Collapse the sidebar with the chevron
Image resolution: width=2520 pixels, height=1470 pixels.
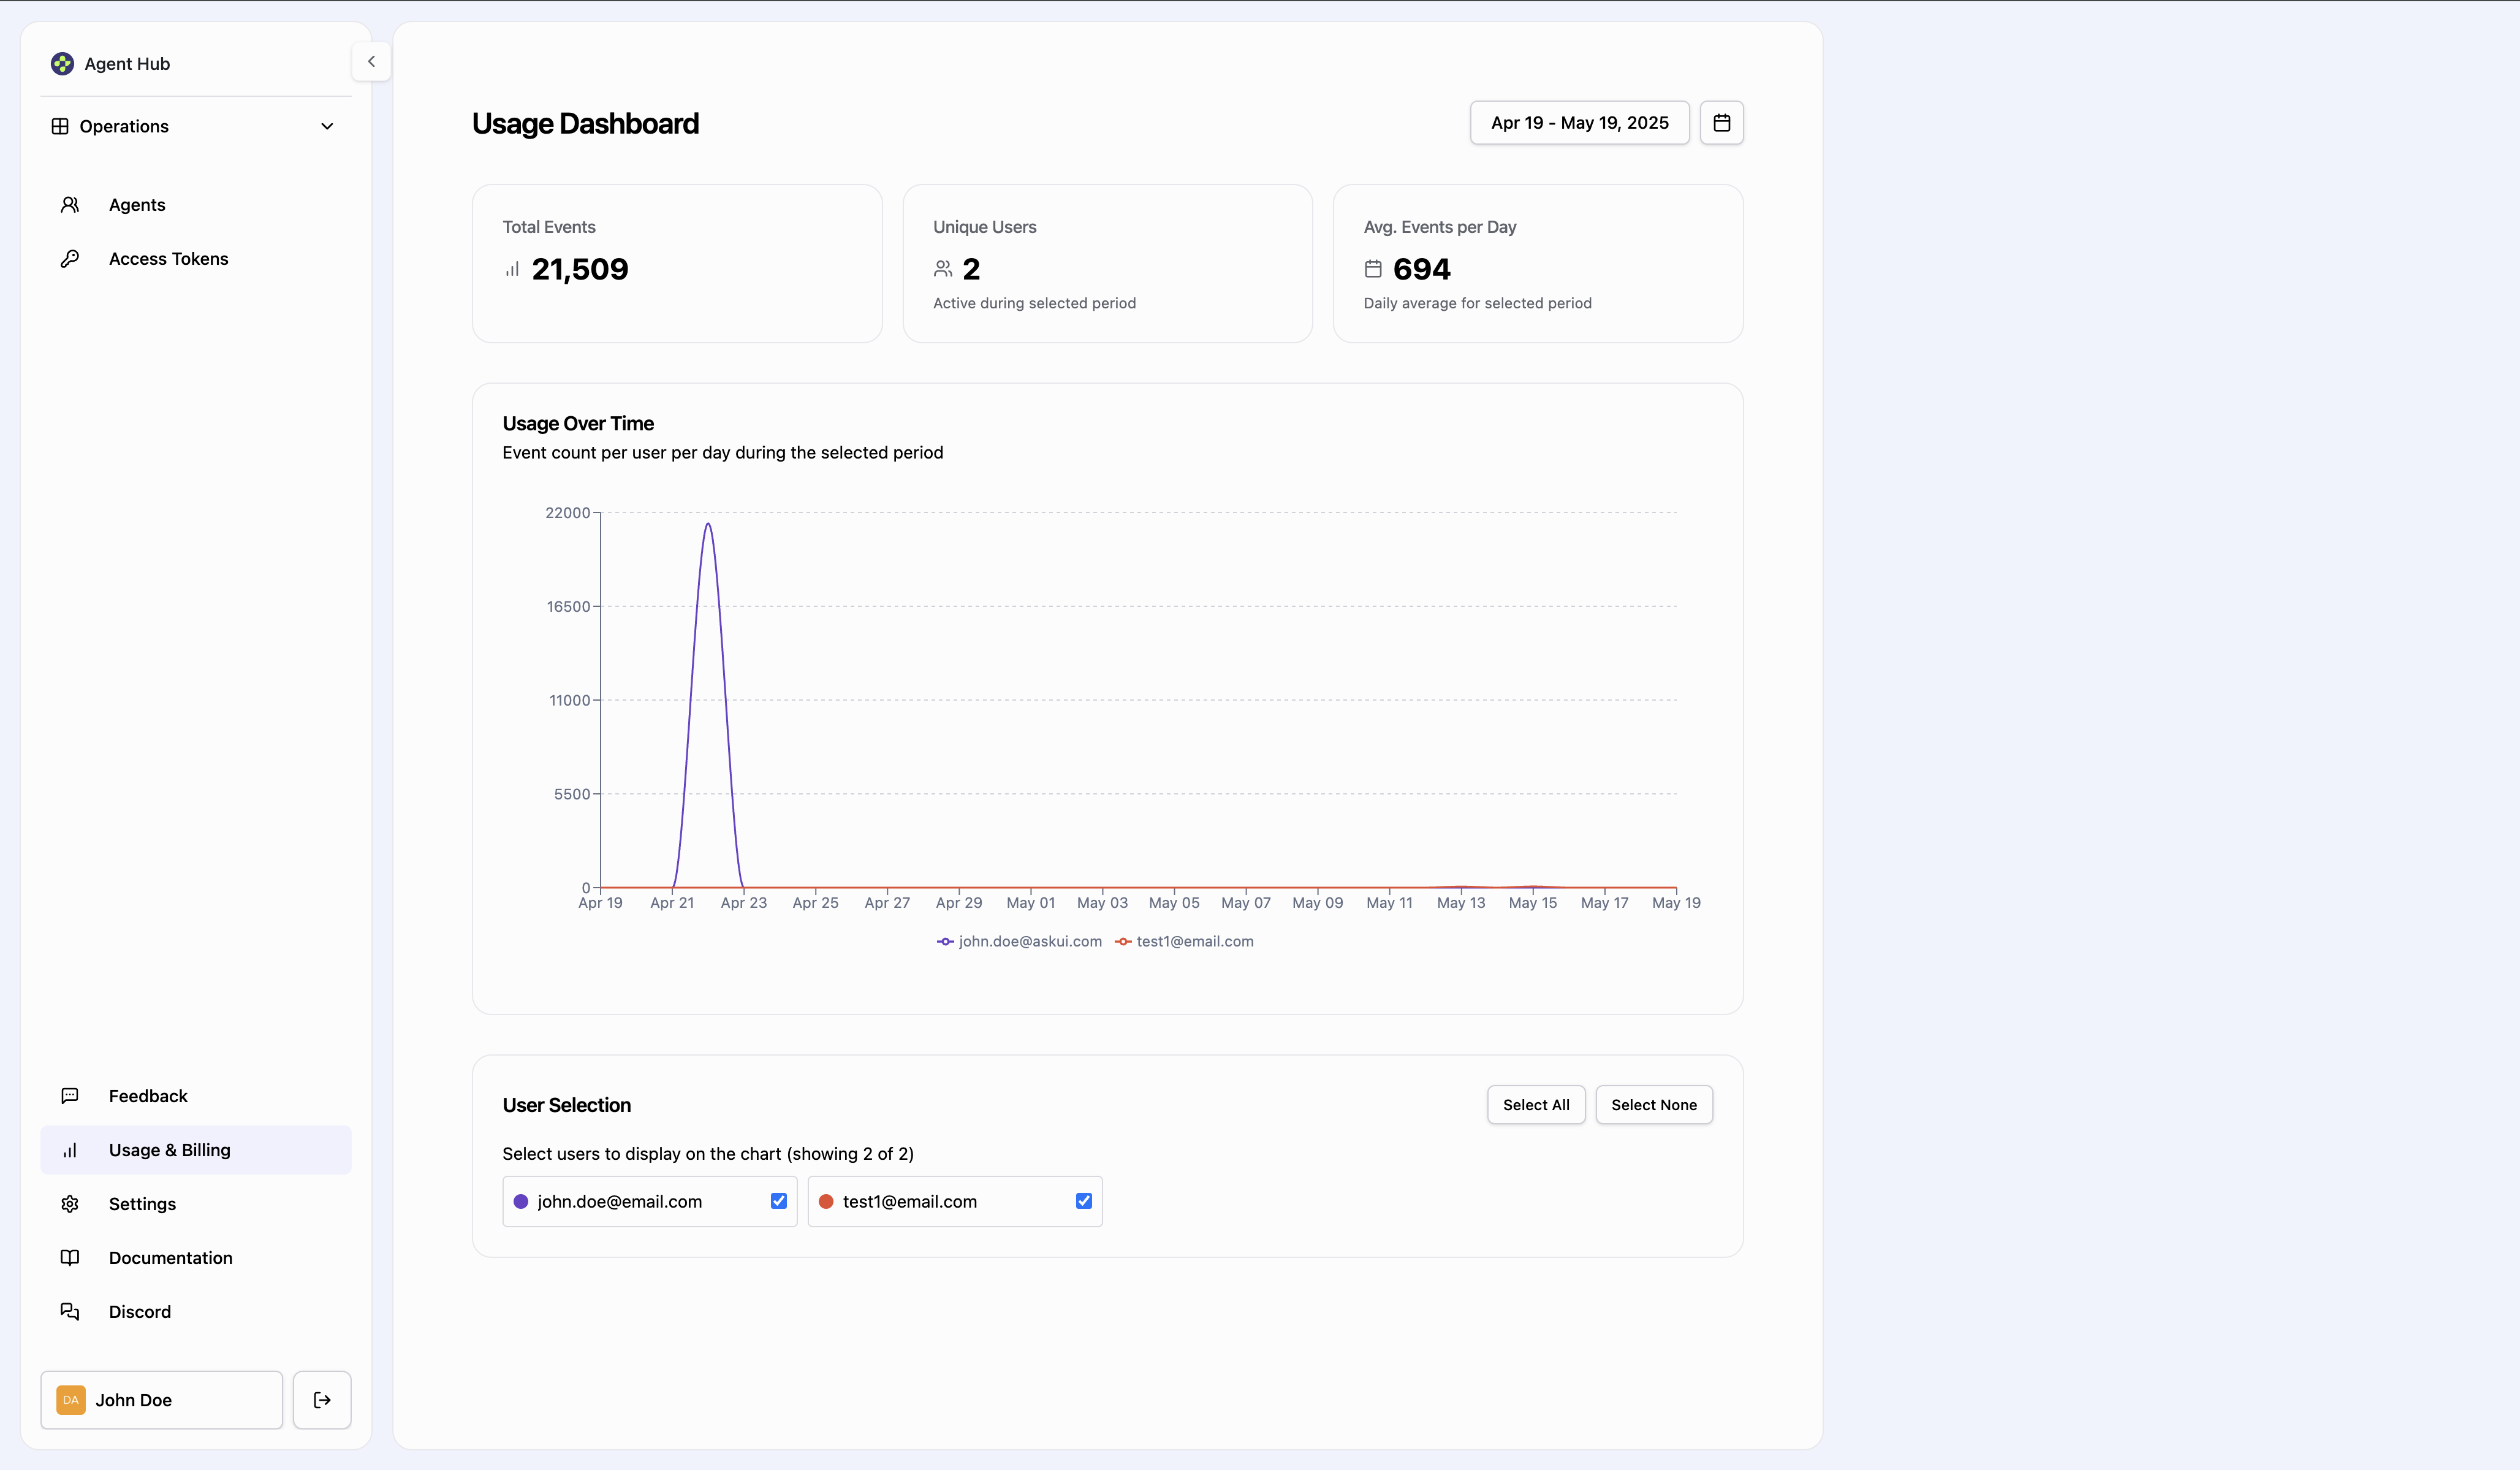point(371,61)
